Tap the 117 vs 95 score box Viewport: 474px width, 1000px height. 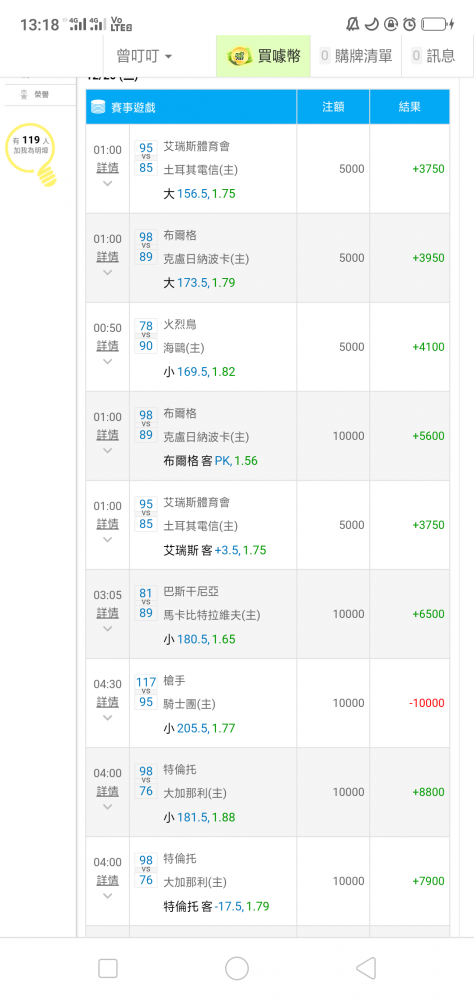146,692
